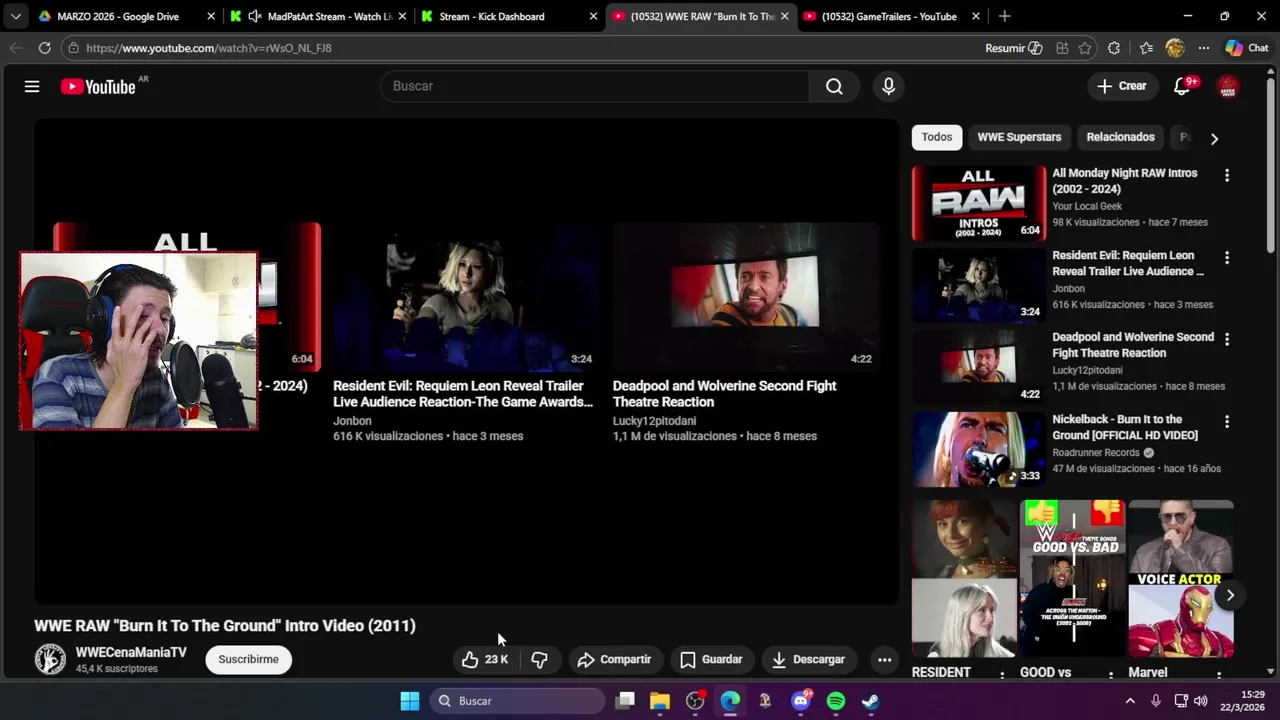Open Task View on the taskbar
The height and width of the screenshot is (720, 1280).
(x=625, y=701)
